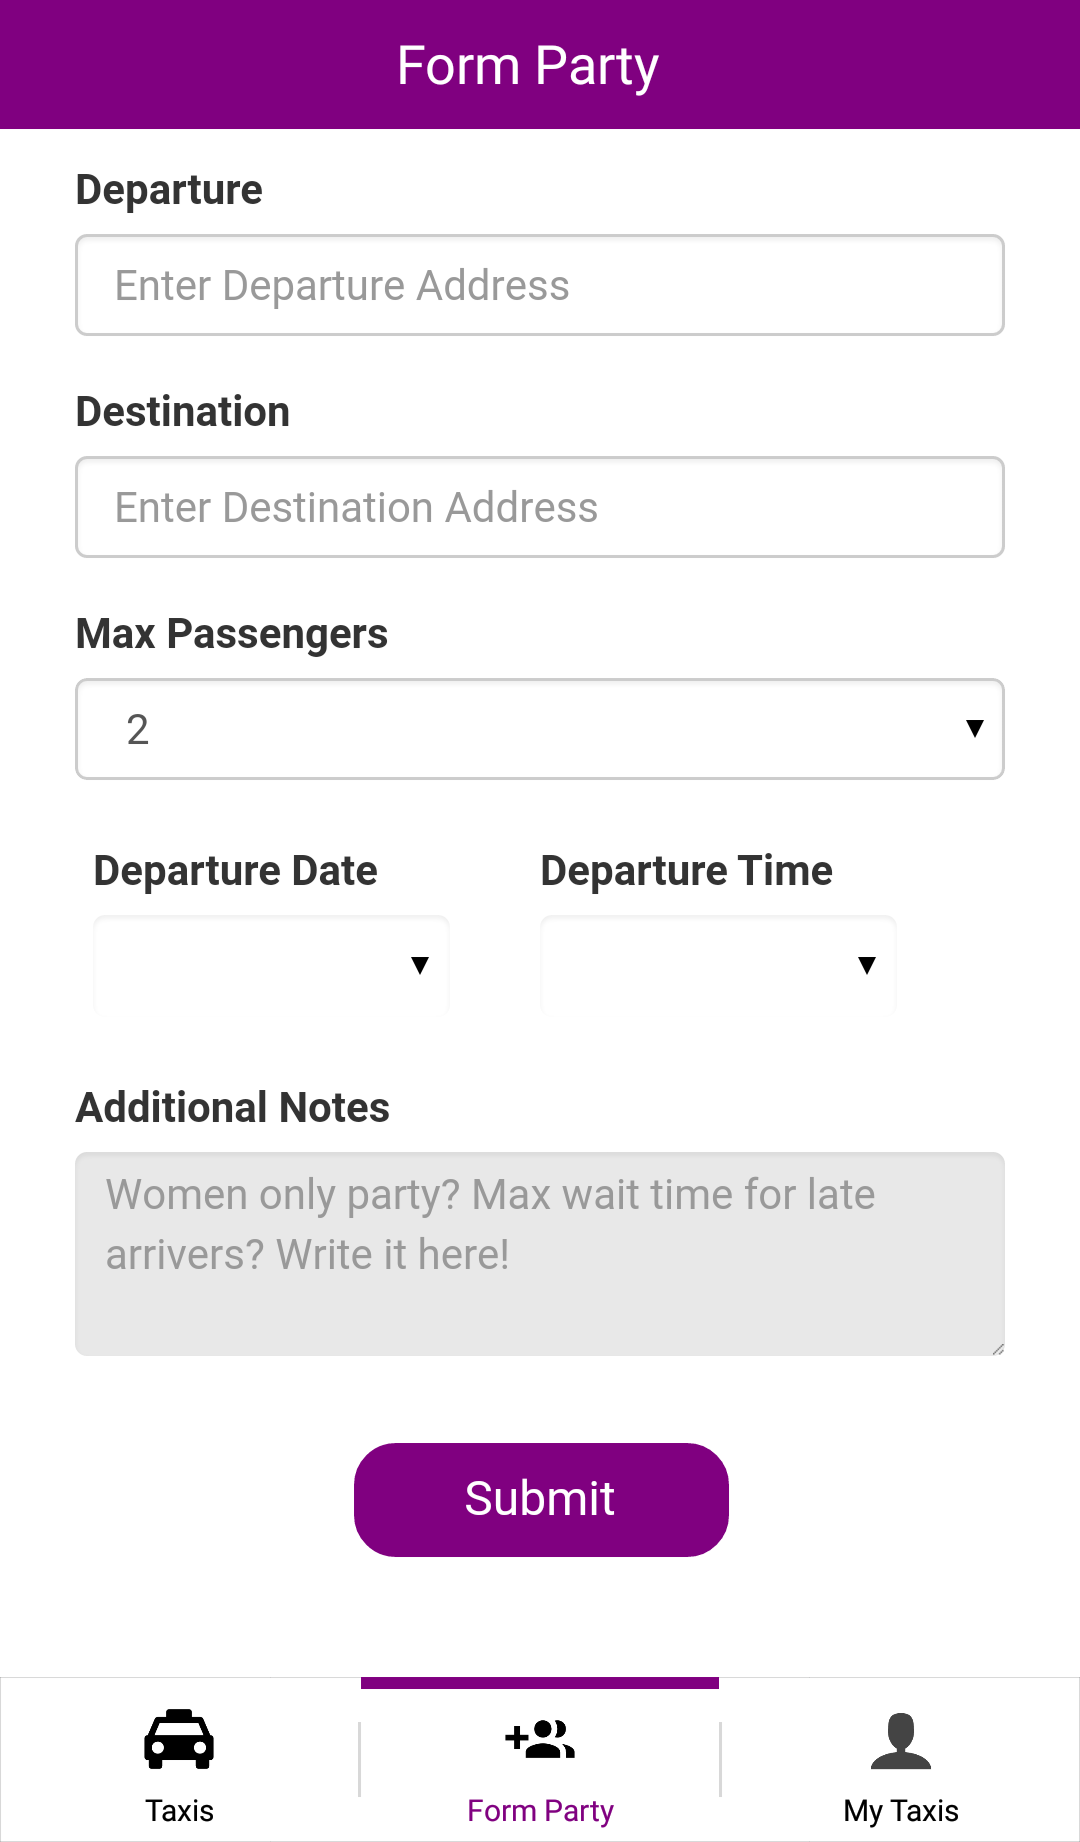The width and height of the screenshot is (1080, 1842).
Task: Open the Max Passengers dropdown showing 2
Action: pos(540,729)
